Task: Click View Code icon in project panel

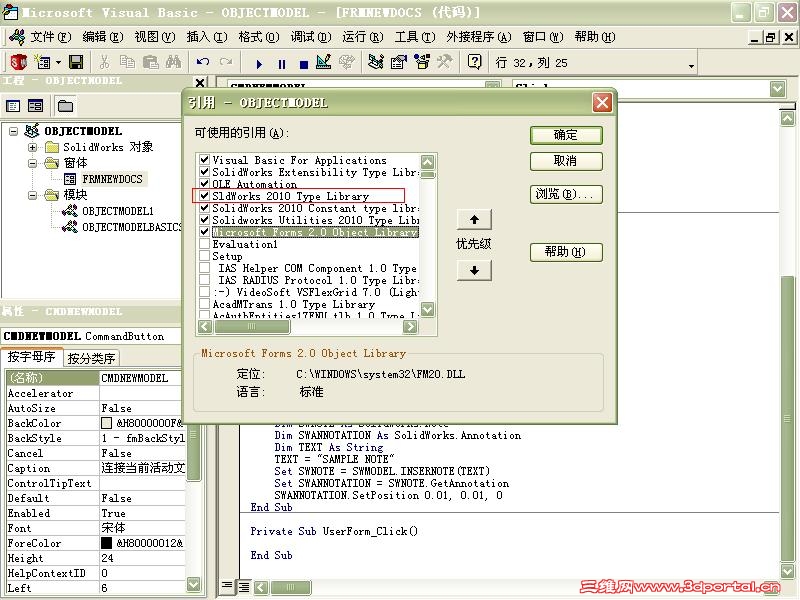Action: 13,106
